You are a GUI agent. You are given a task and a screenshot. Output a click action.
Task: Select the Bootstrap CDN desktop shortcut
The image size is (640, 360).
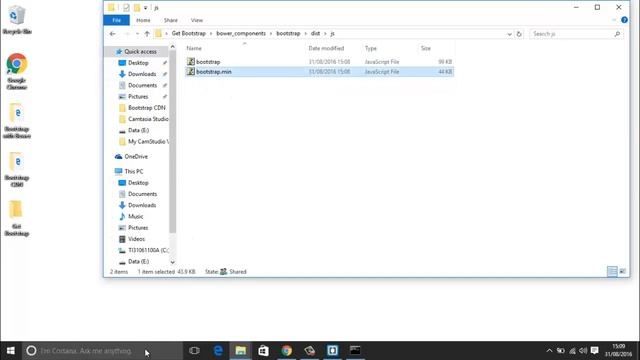click(17, 170)
